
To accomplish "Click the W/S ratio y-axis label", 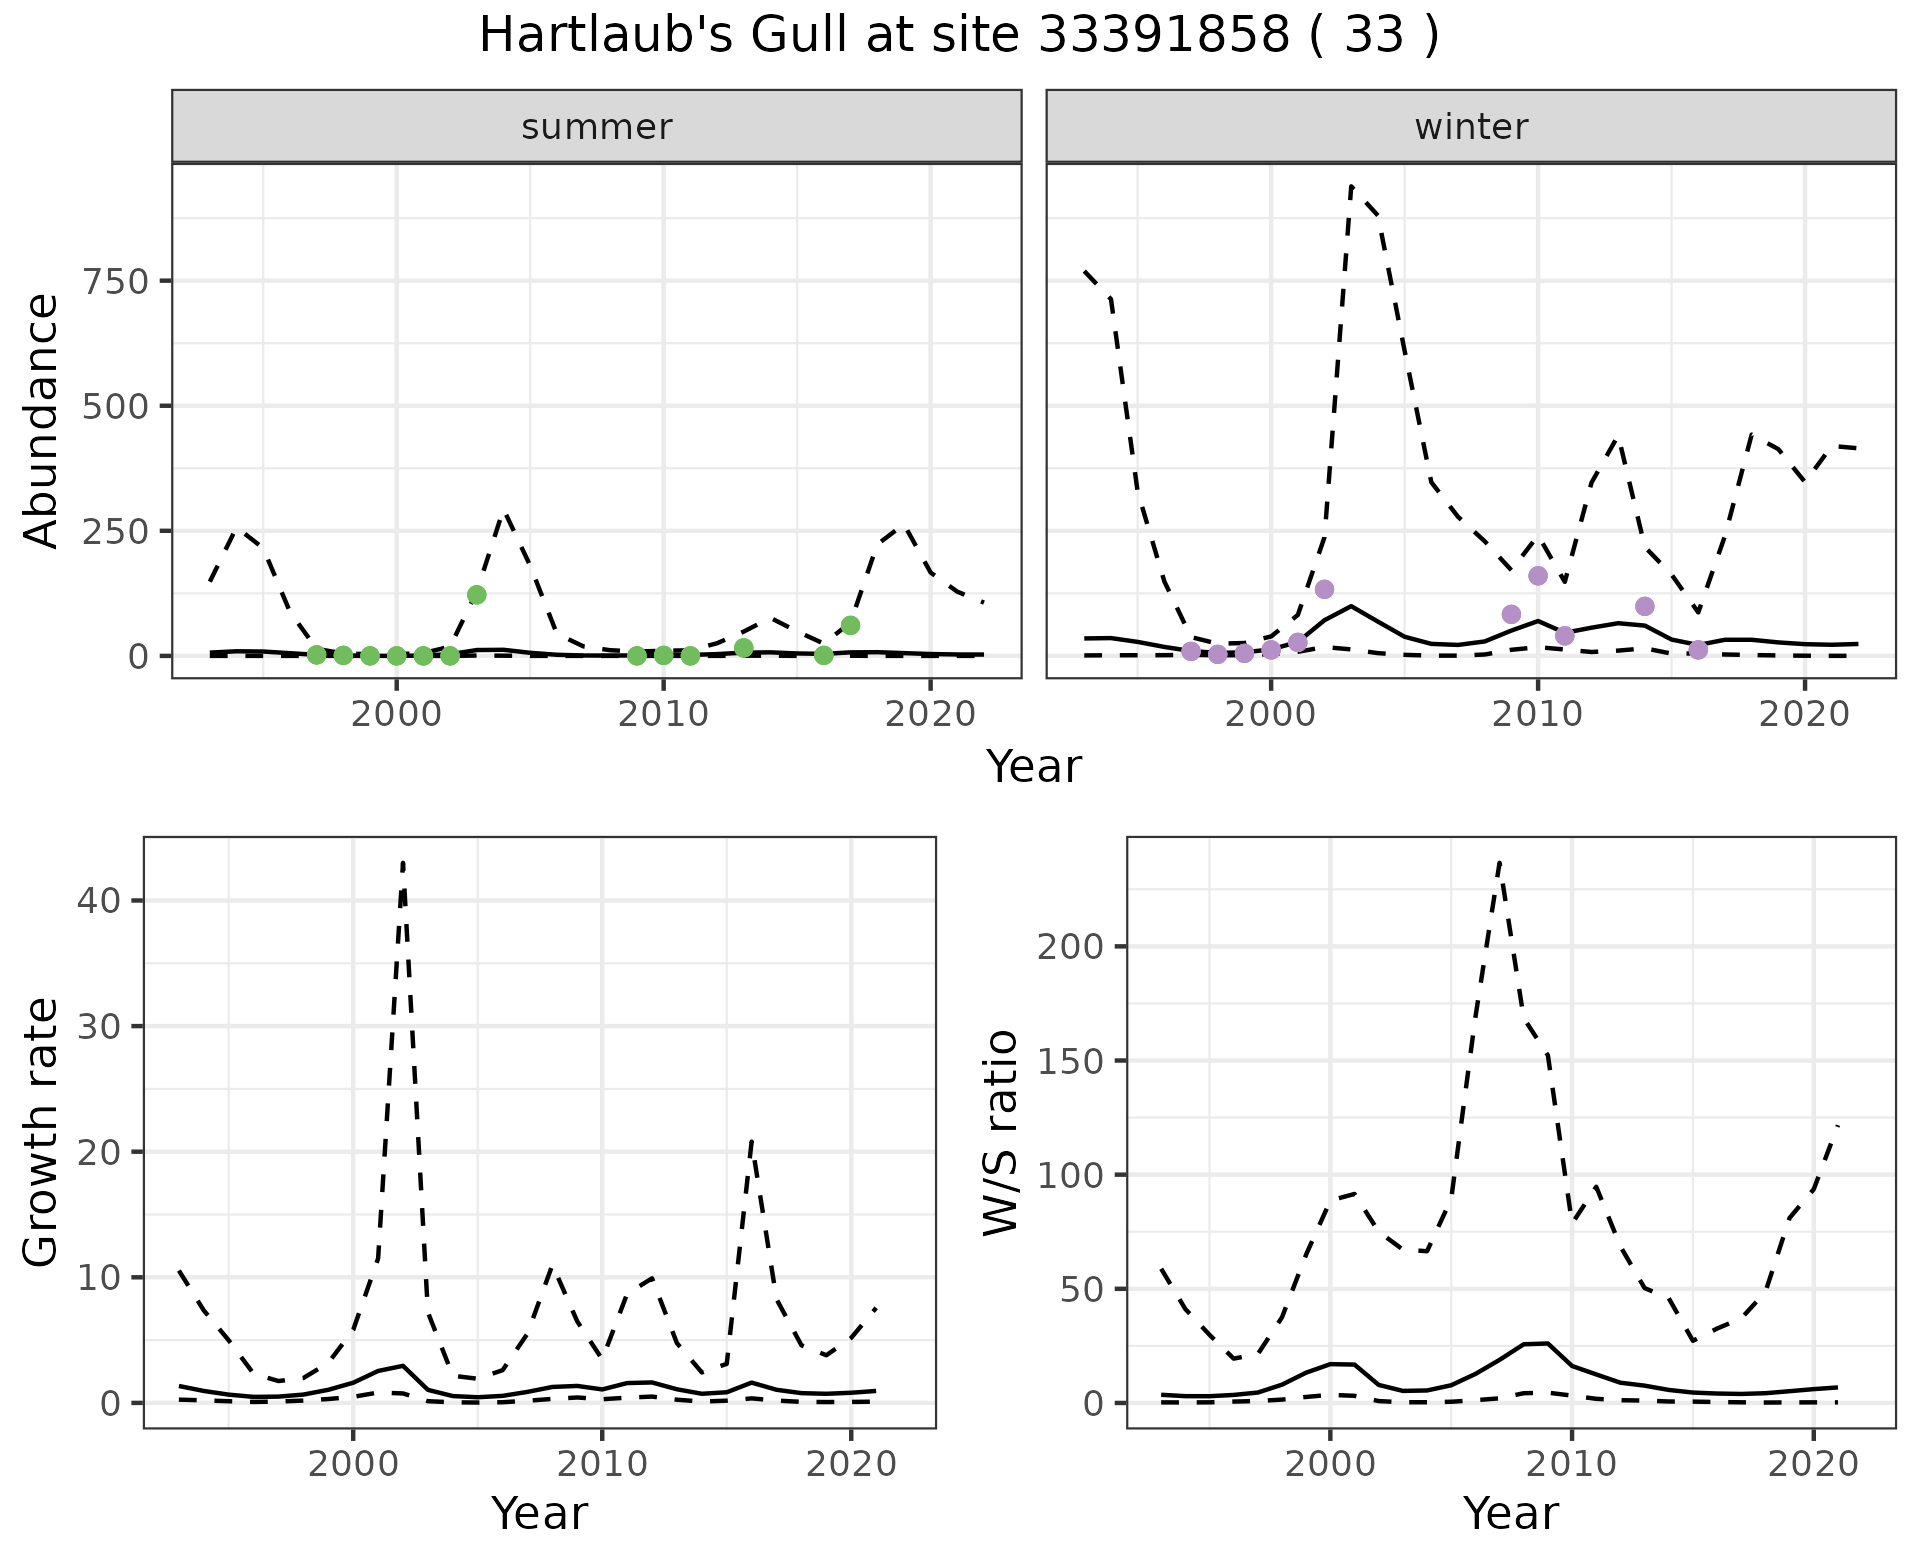I will point(1000,1132).
